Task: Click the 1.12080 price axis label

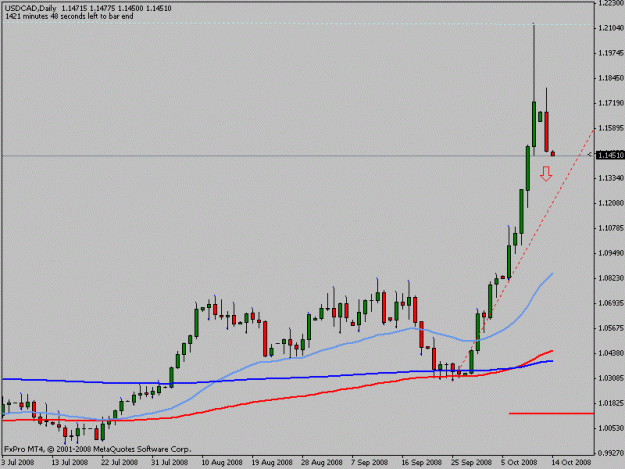Action: click(x=611, y=203)
